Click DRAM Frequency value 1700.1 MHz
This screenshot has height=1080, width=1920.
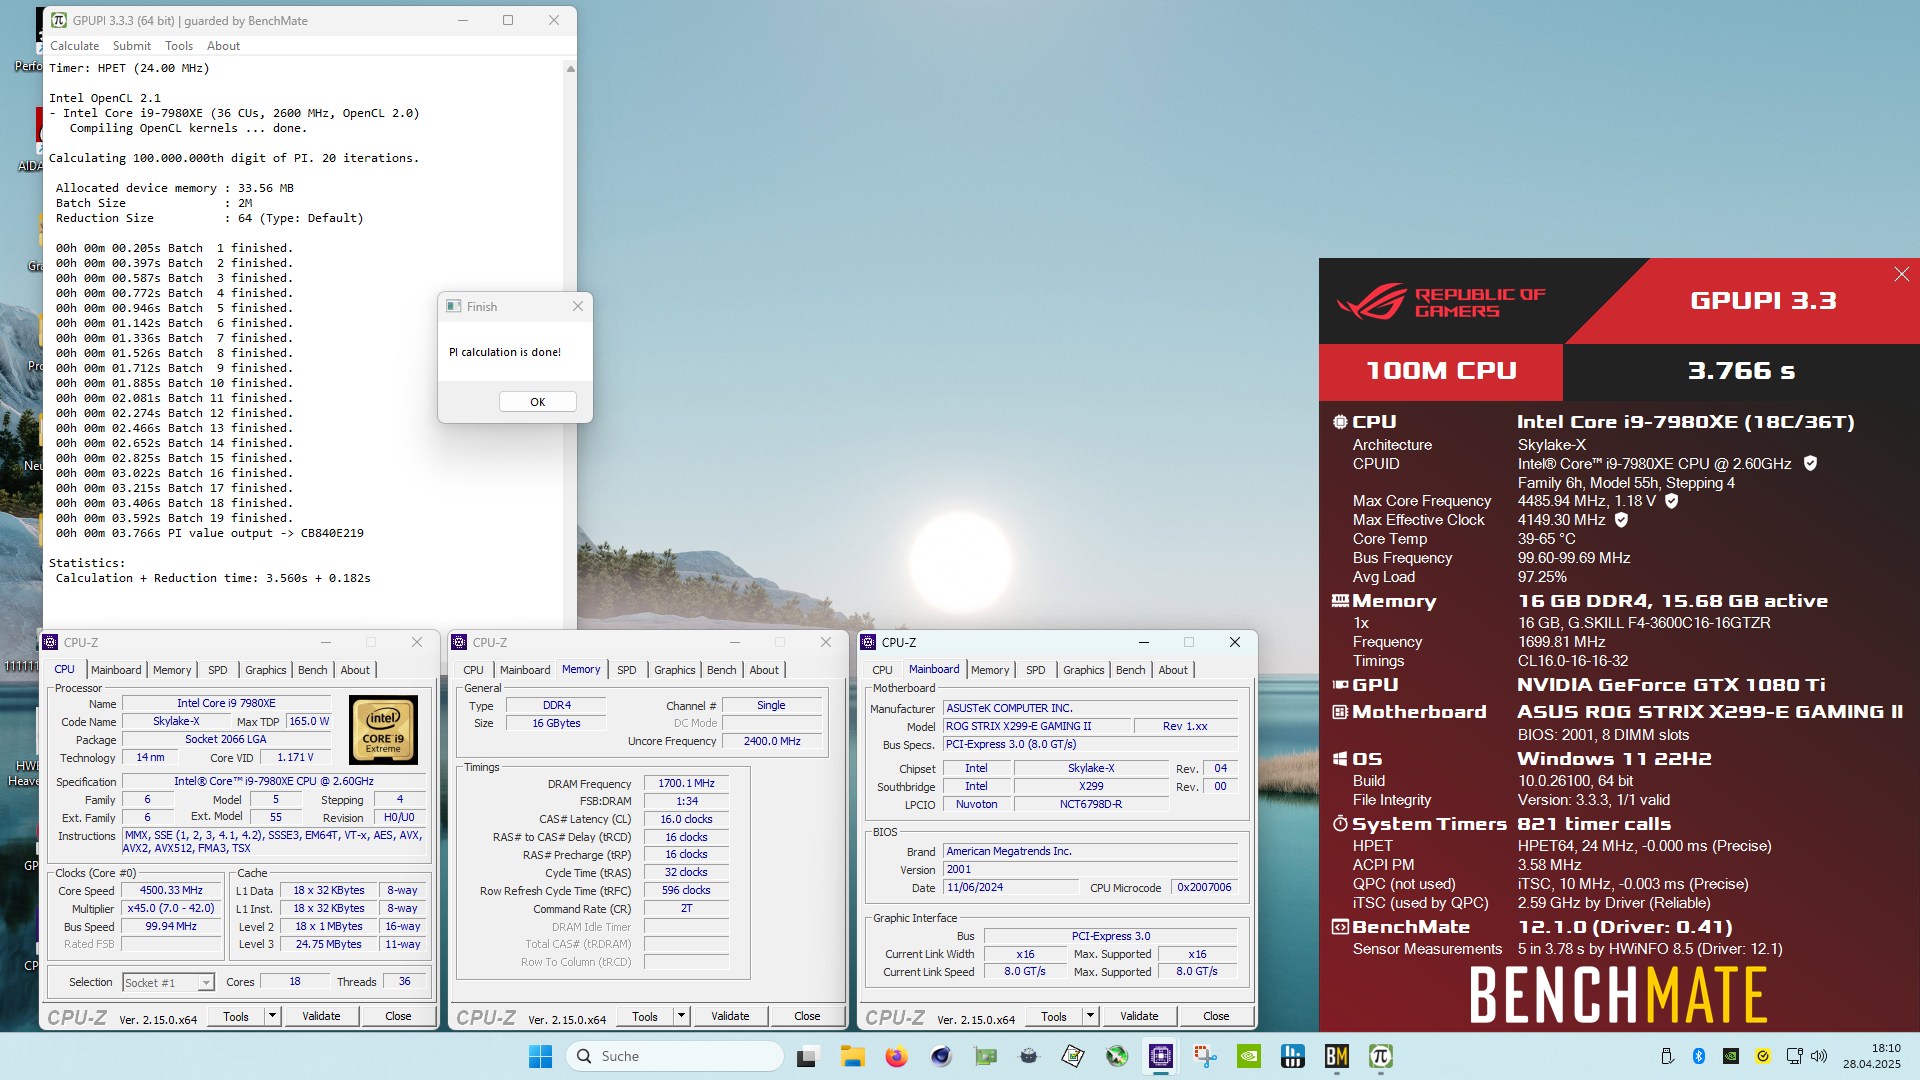[x=686, y=784]
